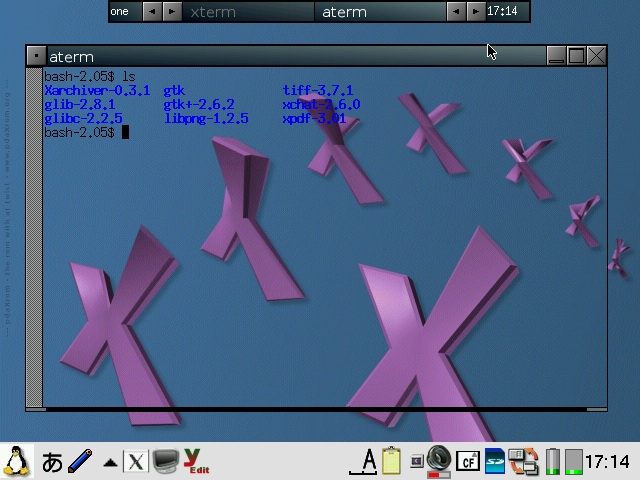Toggle the underlined A keyboard icon

[x=368, y=461]
